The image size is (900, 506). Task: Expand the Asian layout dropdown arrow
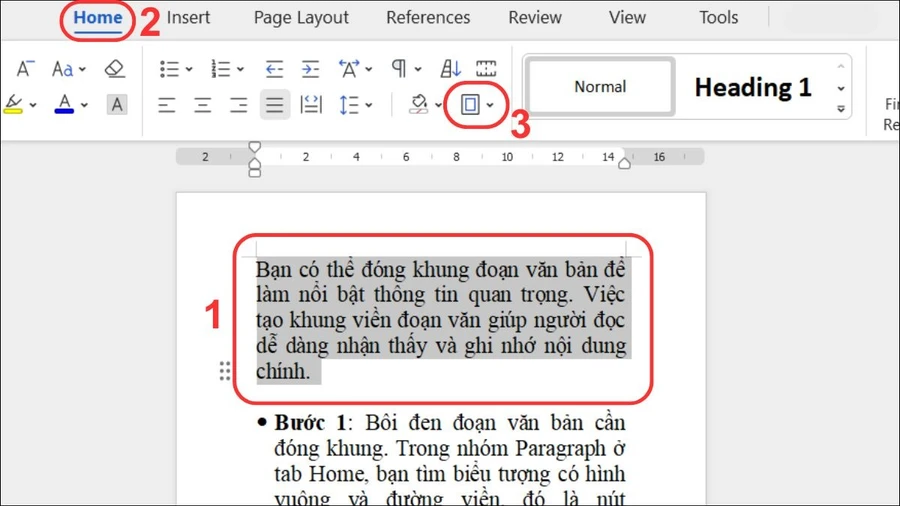pos(369,69)
